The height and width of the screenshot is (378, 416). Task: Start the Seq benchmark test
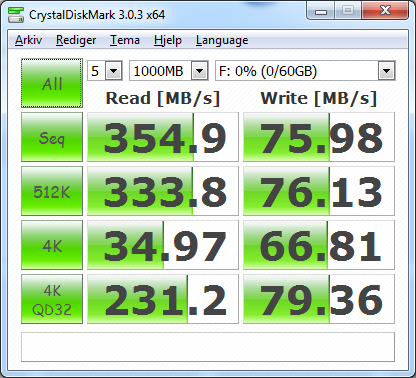click(52, 137)
